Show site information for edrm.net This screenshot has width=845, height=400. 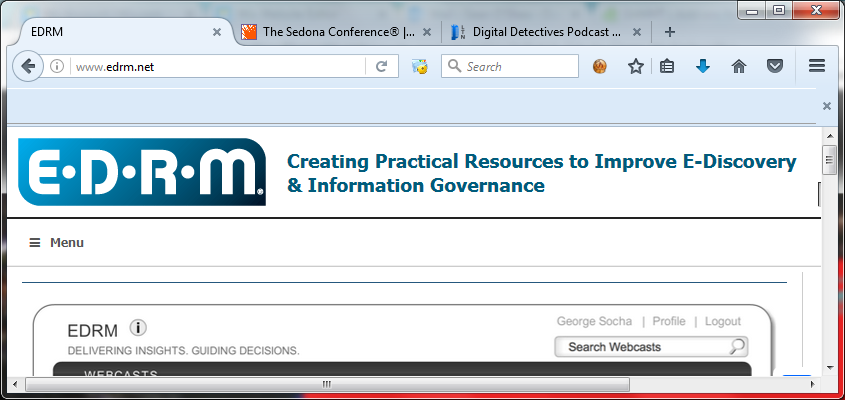click(57, 66)
